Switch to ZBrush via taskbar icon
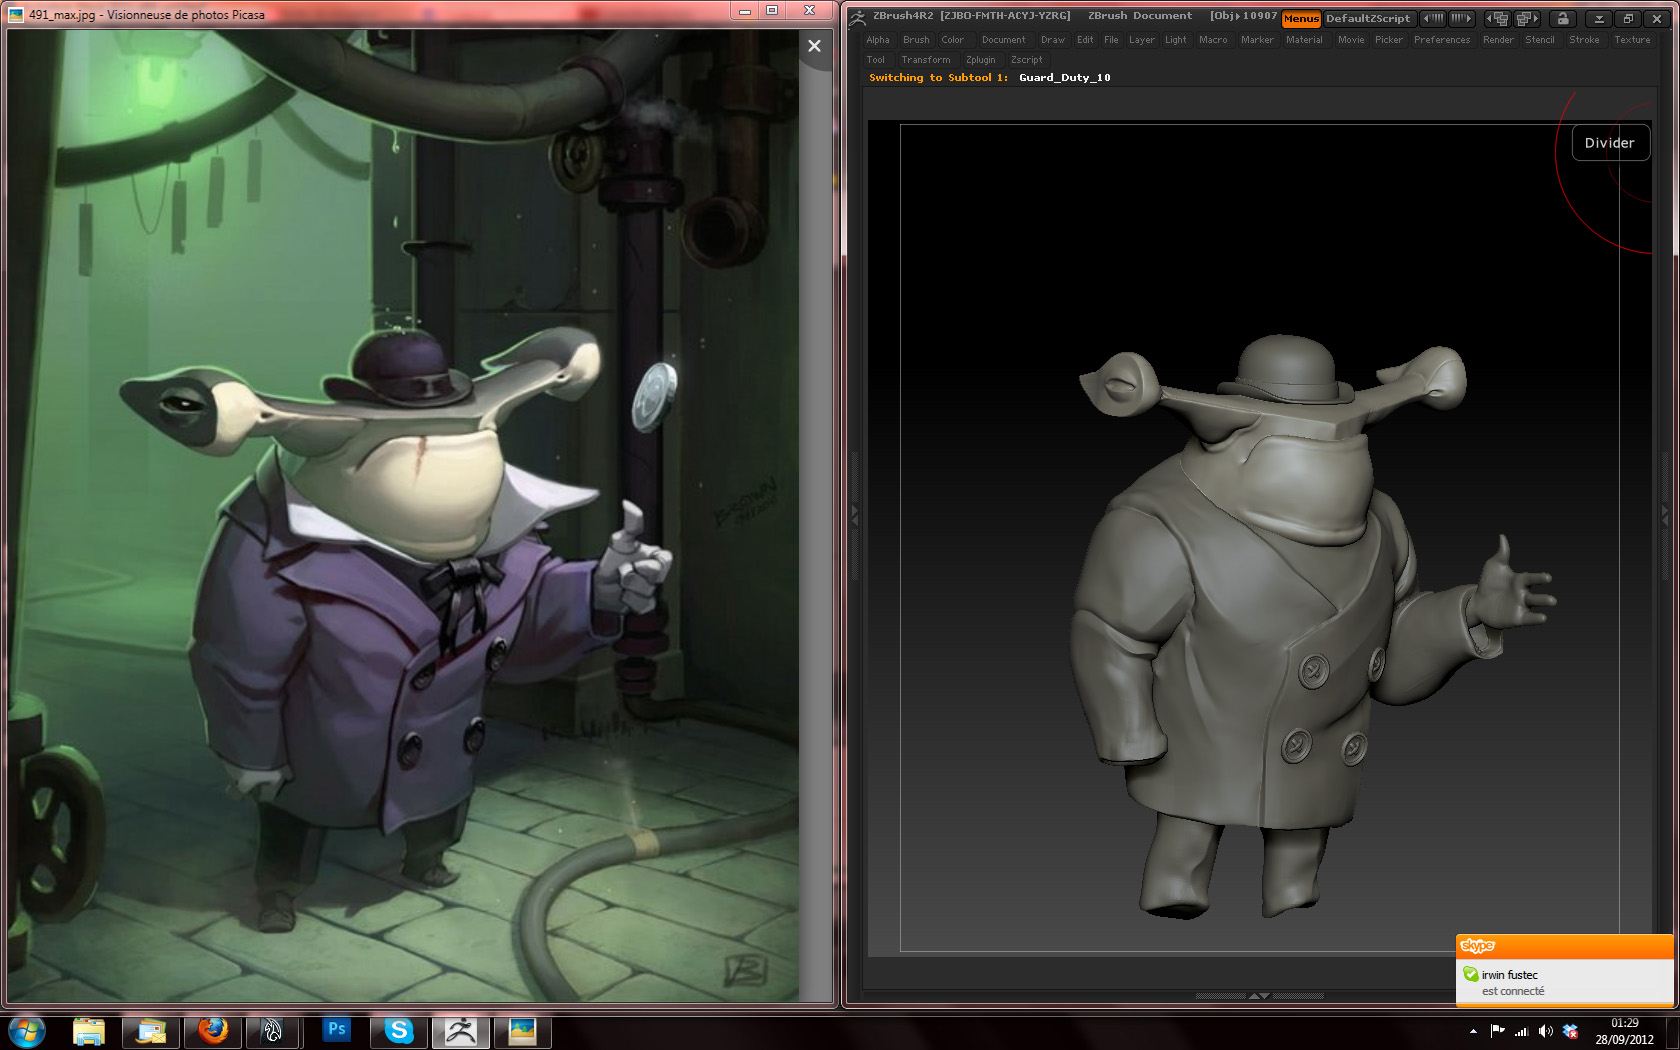The image size is (1680, 1050). [x=461, y=1031]
